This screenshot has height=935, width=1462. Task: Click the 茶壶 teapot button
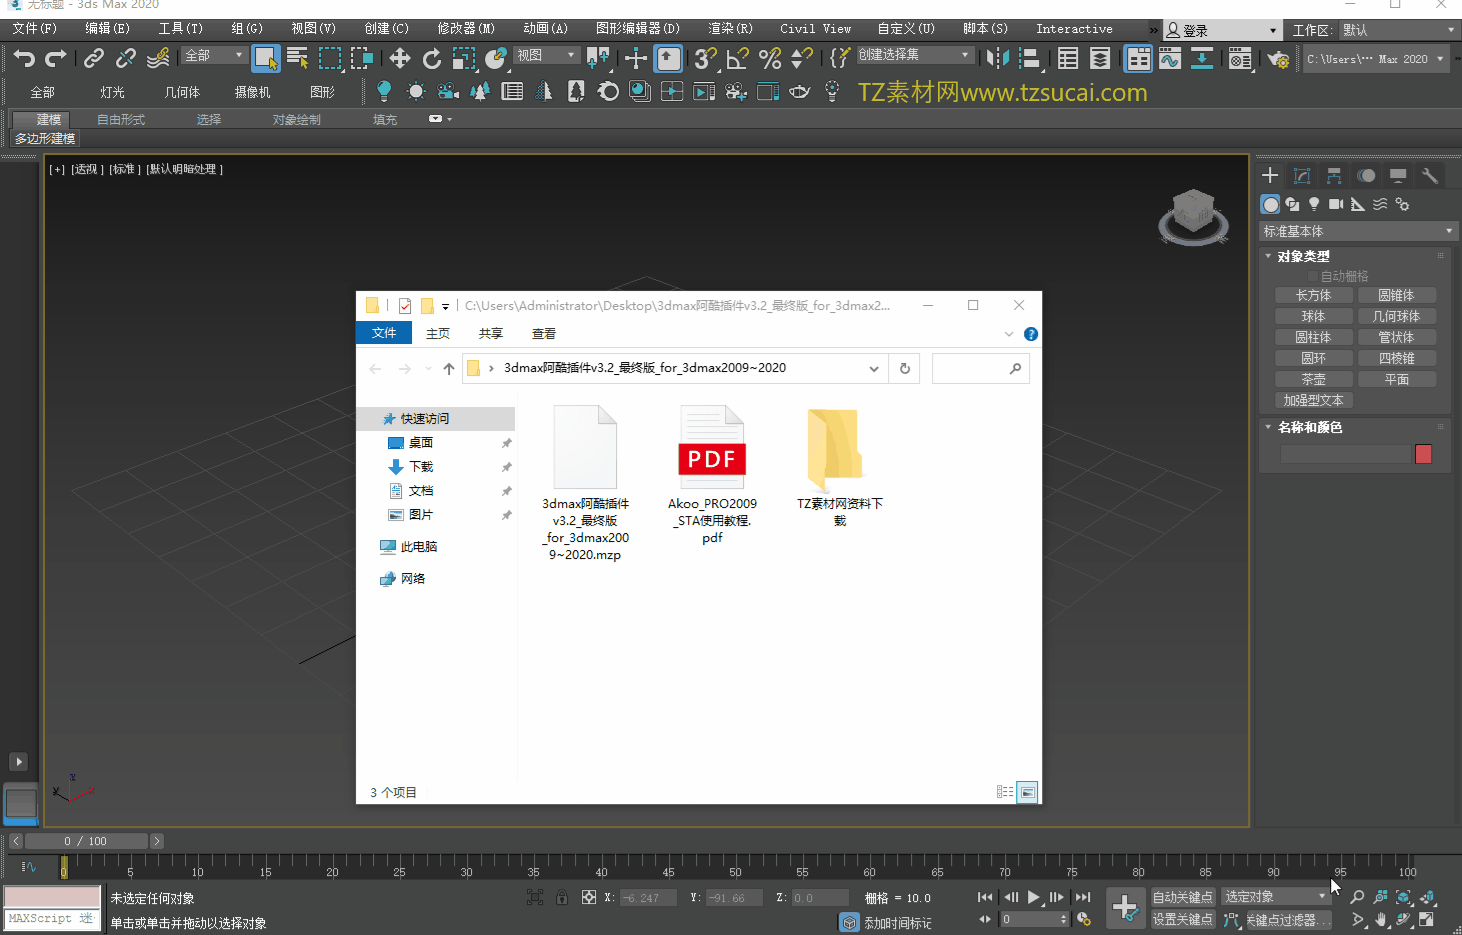click(x=1314, y=379)
